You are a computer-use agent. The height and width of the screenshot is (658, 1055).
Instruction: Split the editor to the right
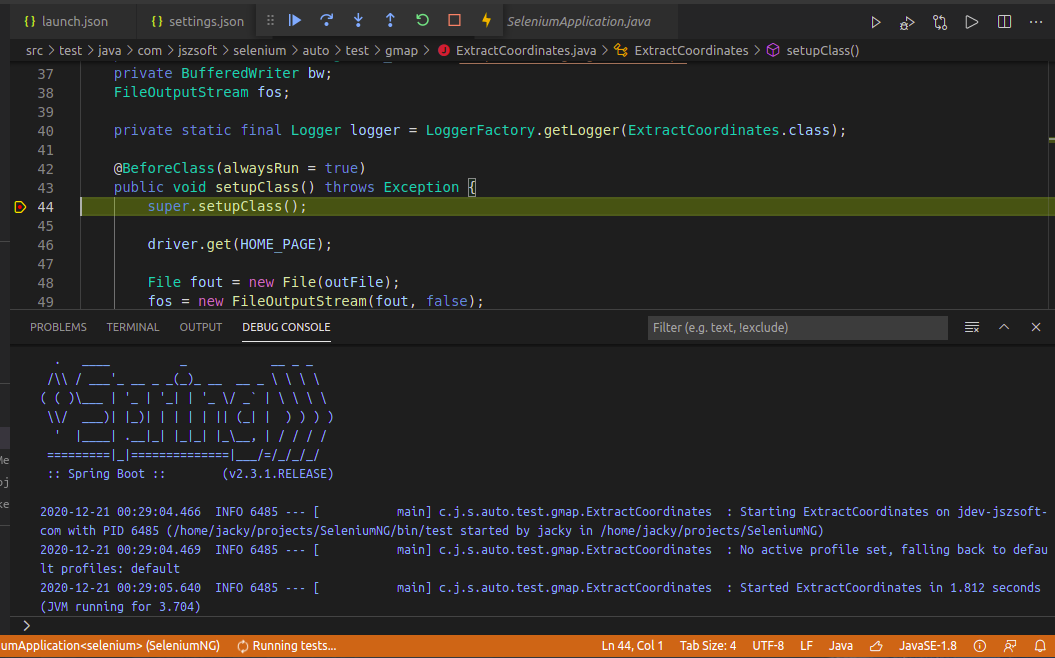[1005, 22]
